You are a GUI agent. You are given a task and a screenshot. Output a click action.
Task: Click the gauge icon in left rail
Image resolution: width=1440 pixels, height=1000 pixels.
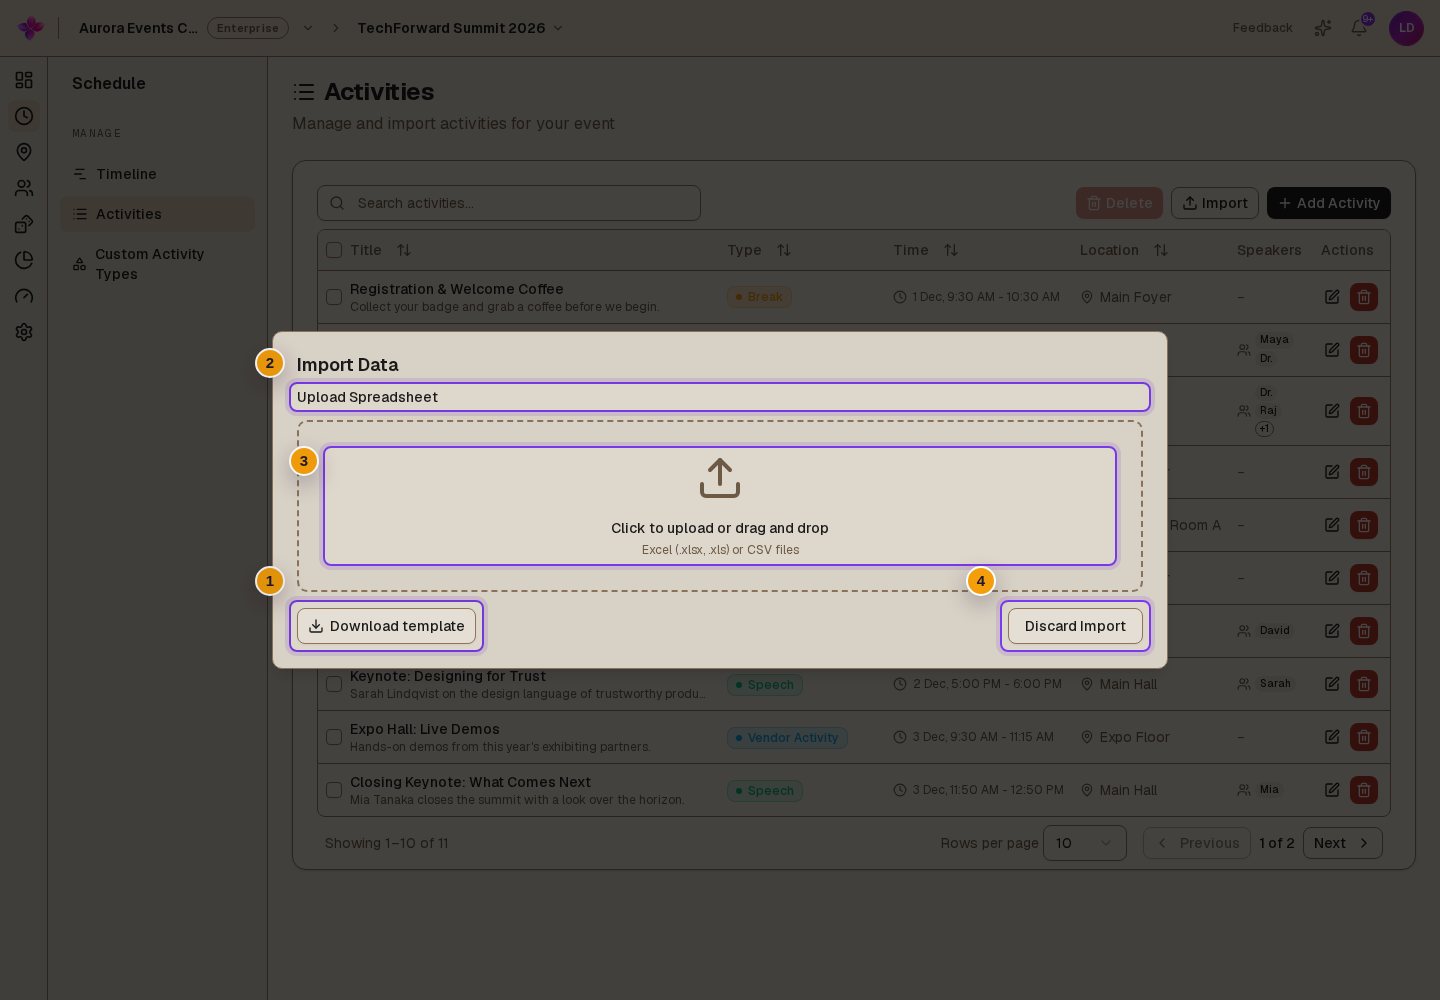click(x=24, y=296)
